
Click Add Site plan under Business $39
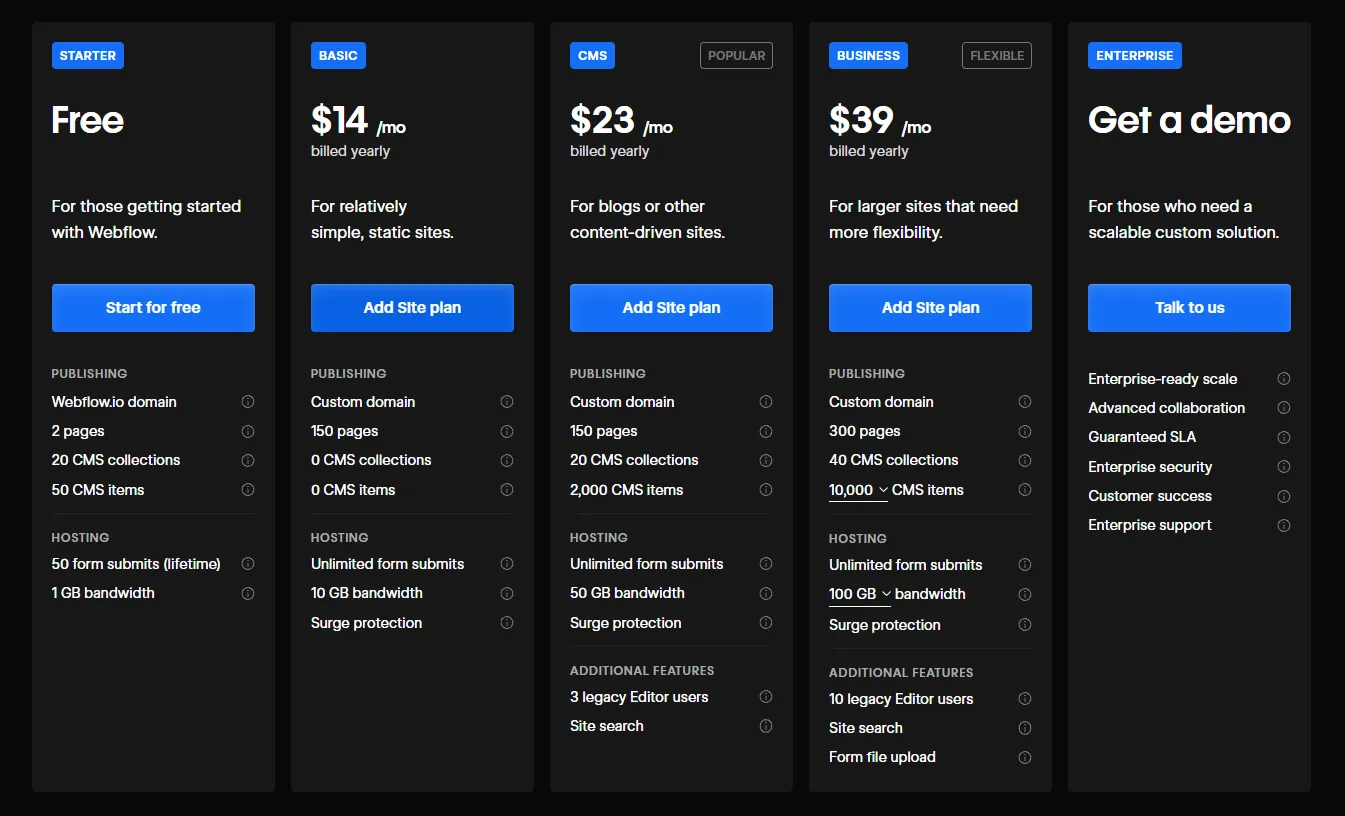[930, 308]
